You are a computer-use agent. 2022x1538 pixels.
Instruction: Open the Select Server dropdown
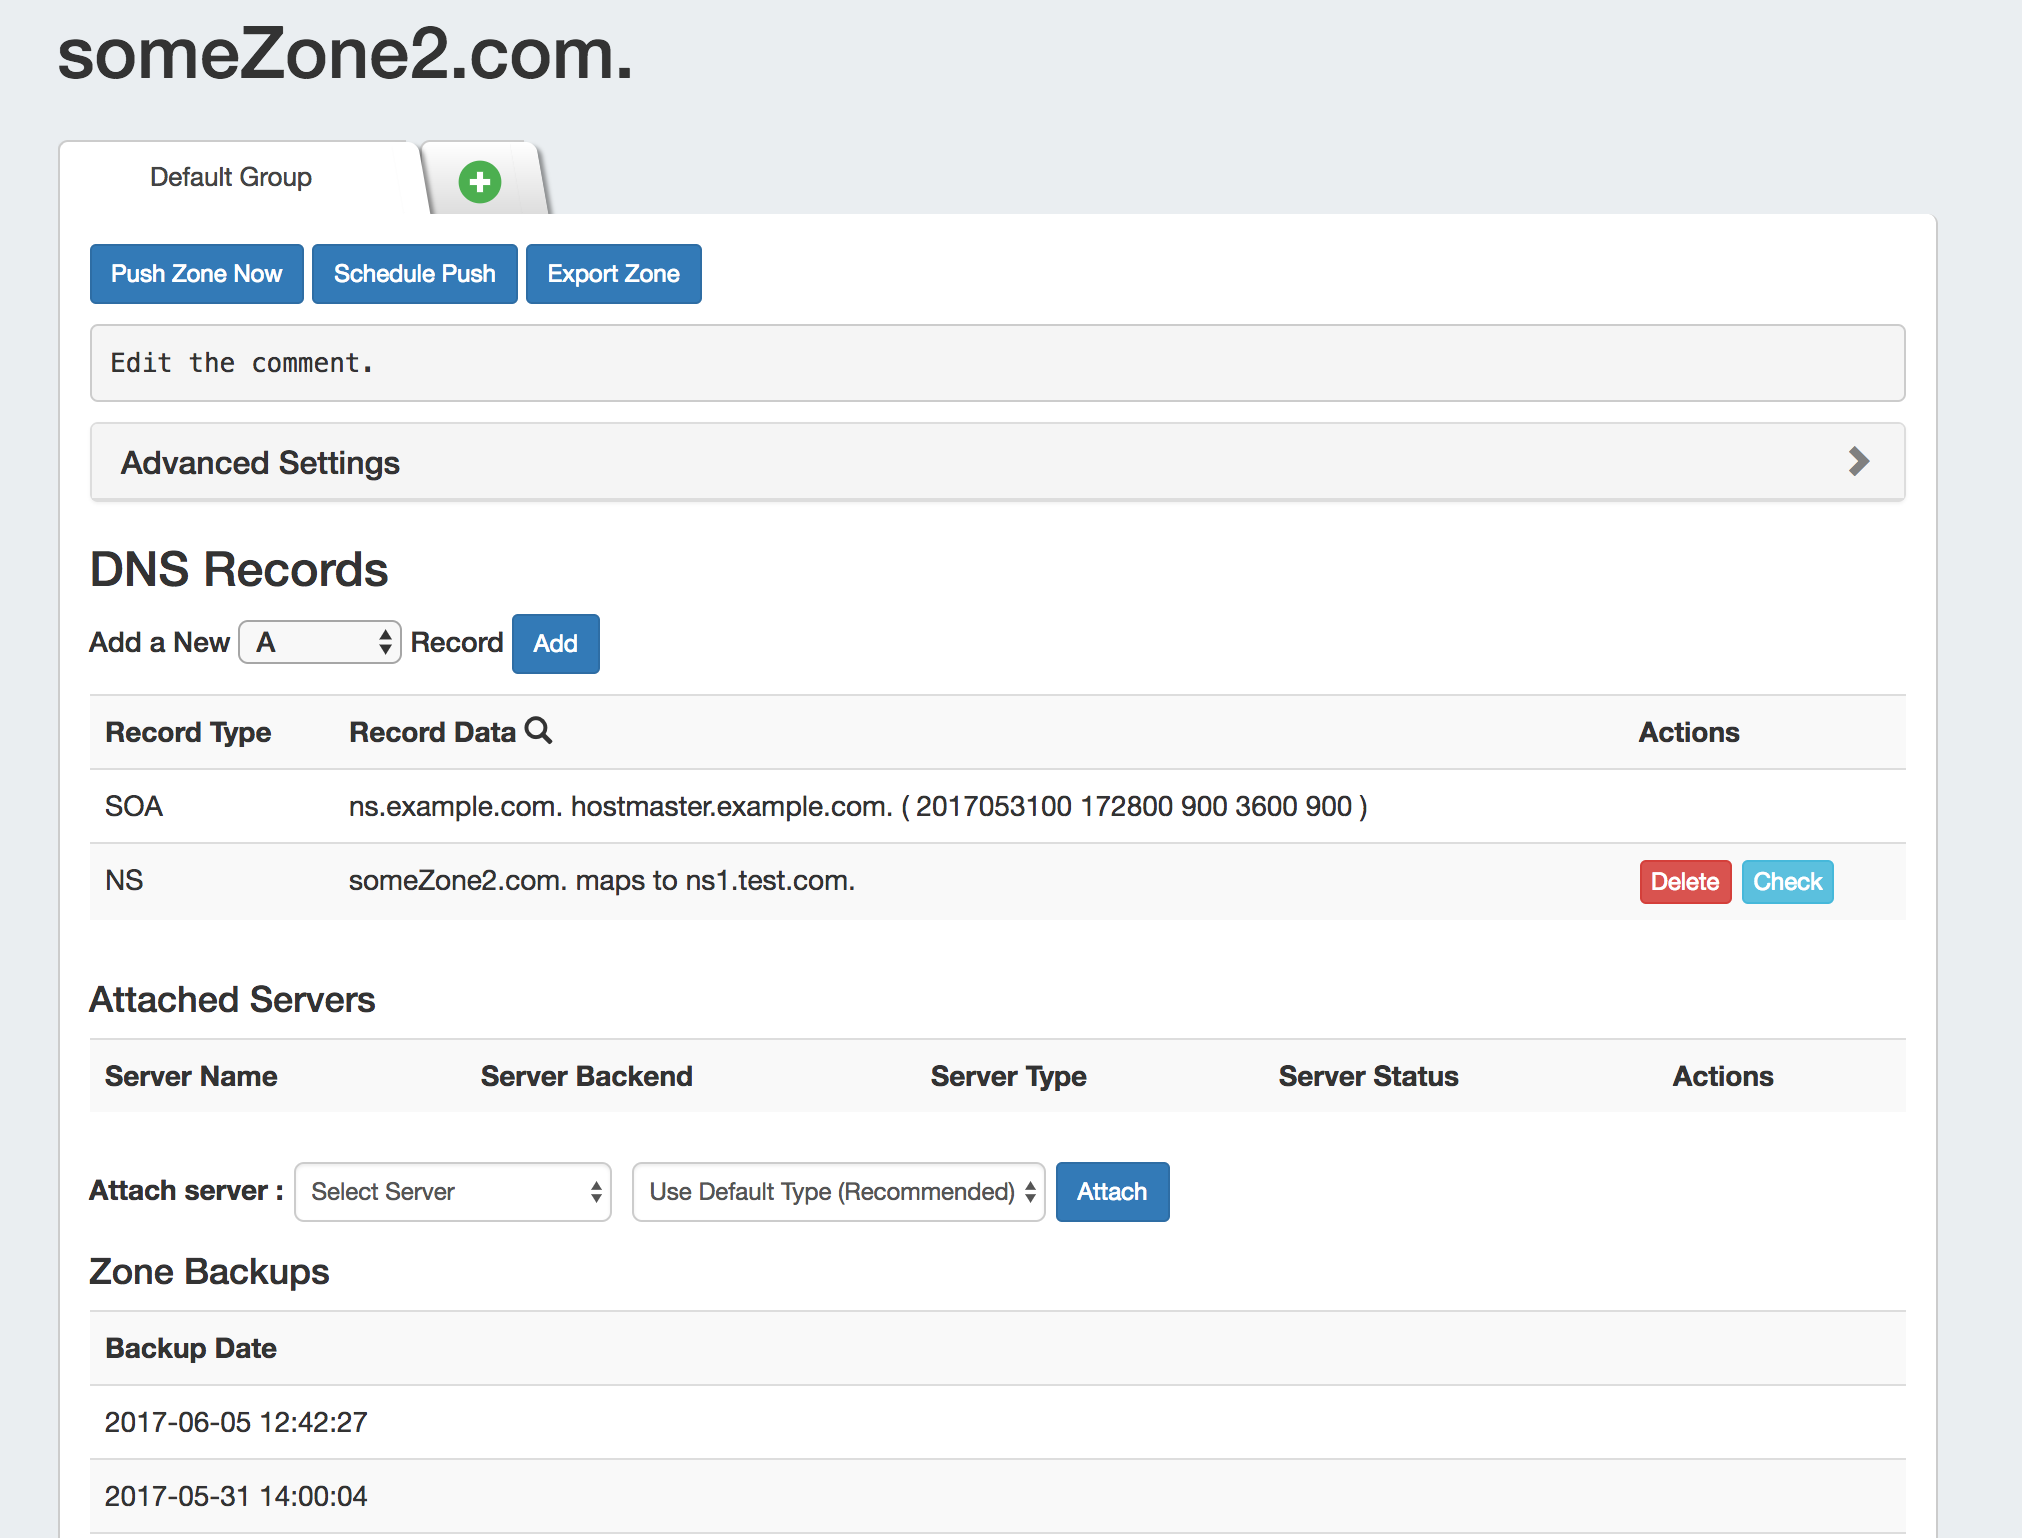pyautogui.click(x=453, y=1192)
